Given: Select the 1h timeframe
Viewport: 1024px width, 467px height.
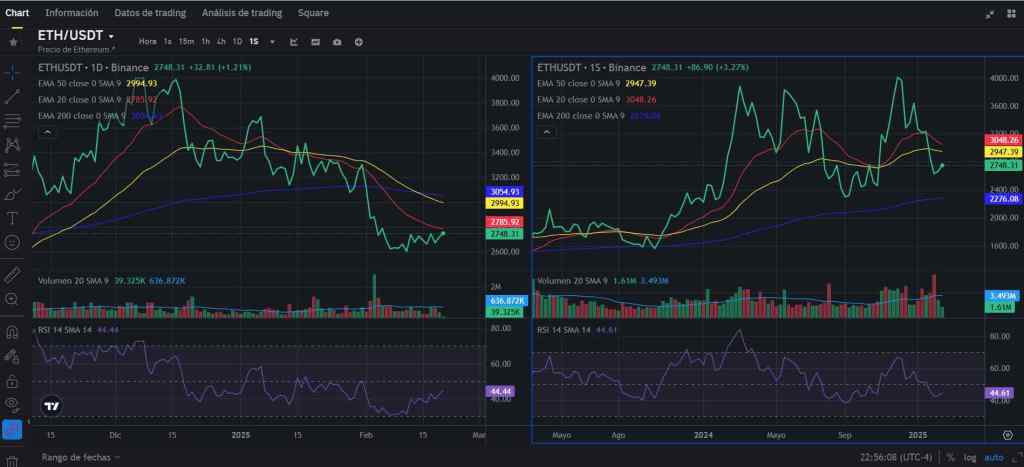Looking at the screenshot, I should [205, 42].
